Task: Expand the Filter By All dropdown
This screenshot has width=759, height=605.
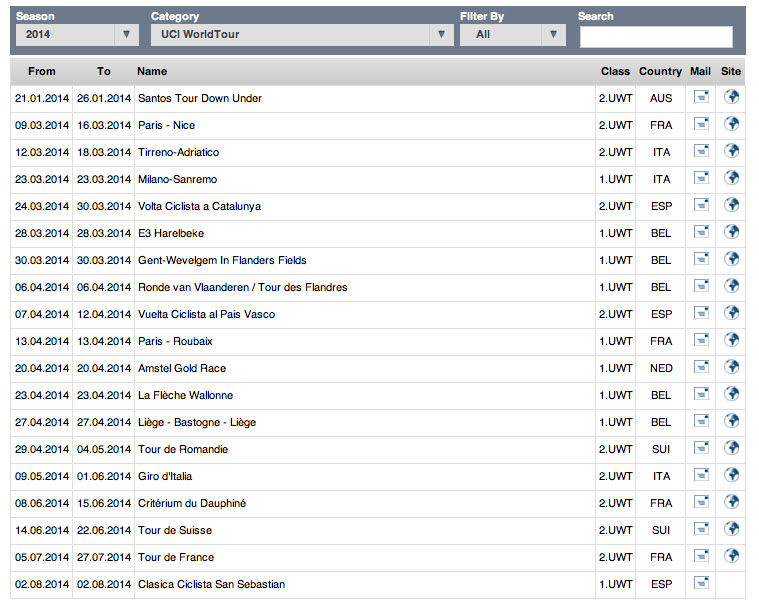Action: (513, 35)
